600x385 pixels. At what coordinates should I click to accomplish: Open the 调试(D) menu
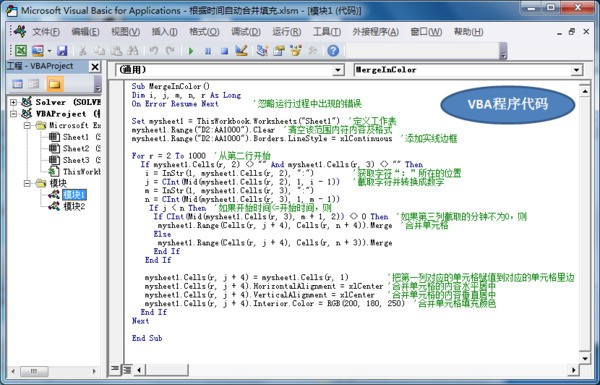tap(246, 32)
